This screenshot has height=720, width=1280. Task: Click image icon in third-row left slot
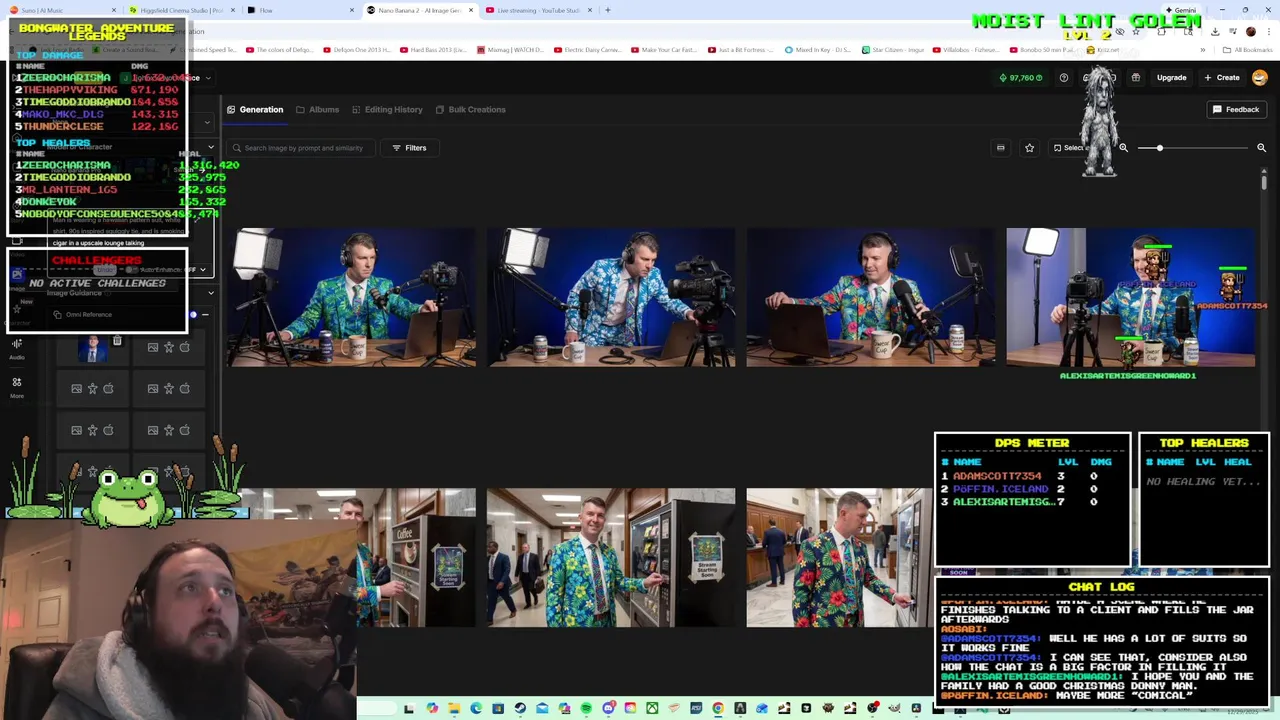pyautogui.click(x=76, y=430)
